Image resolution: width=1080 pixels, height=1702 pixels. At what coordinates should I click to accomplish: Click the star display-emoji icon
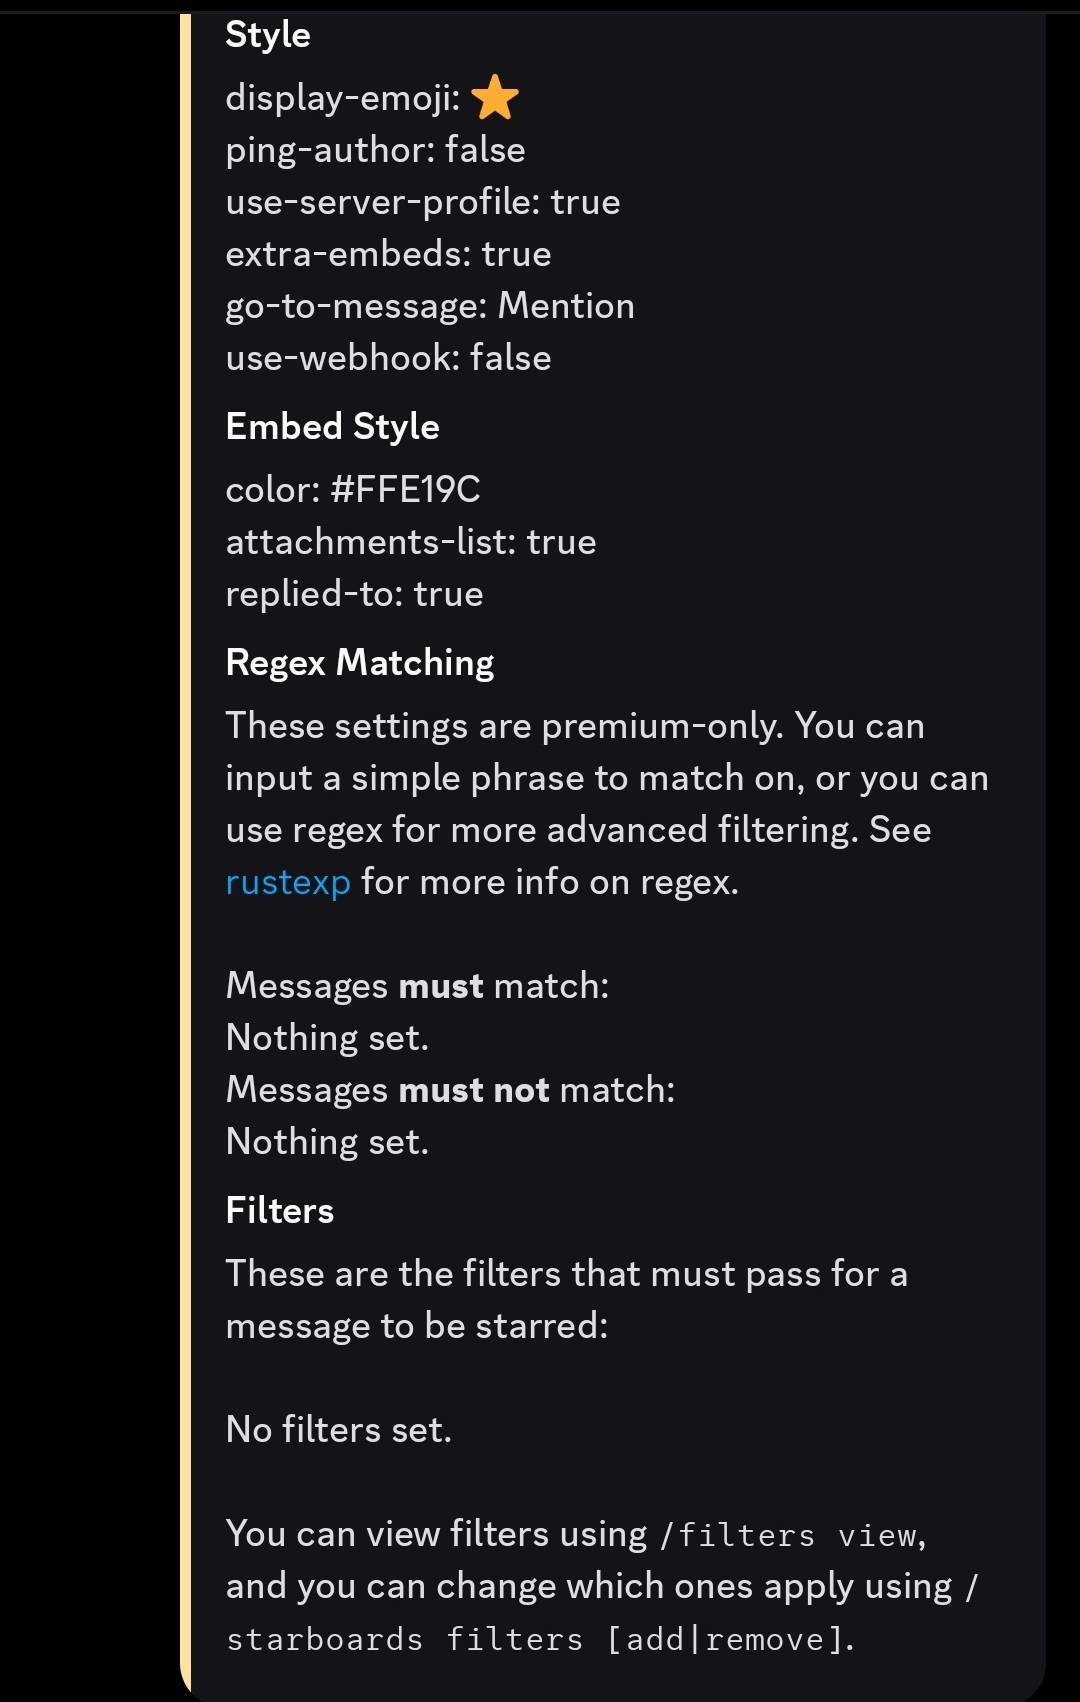494,98
